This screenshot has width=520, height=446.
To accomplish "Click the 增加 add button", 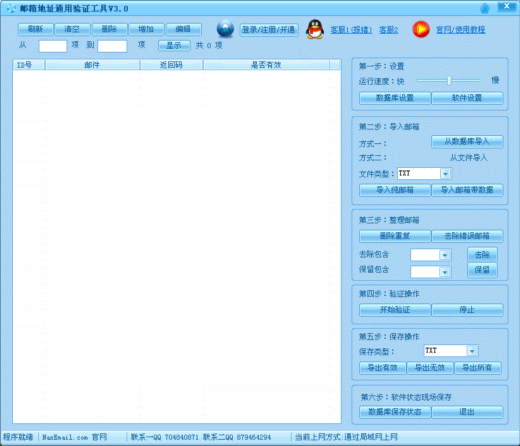I will point(146,29).
